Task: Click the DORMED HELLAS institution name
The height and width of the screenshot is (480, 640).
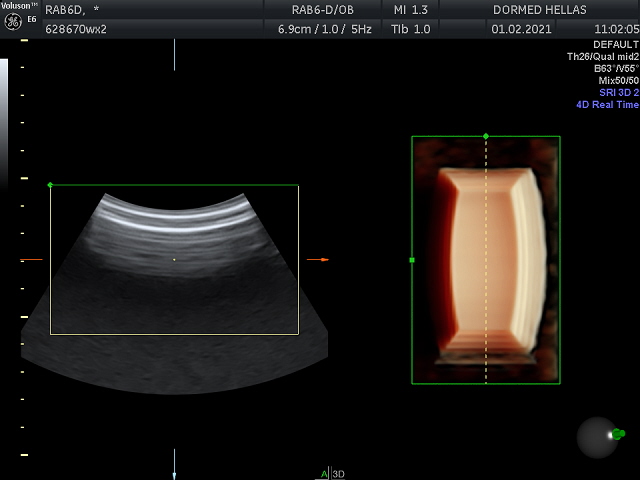Action: coord(540,9)
